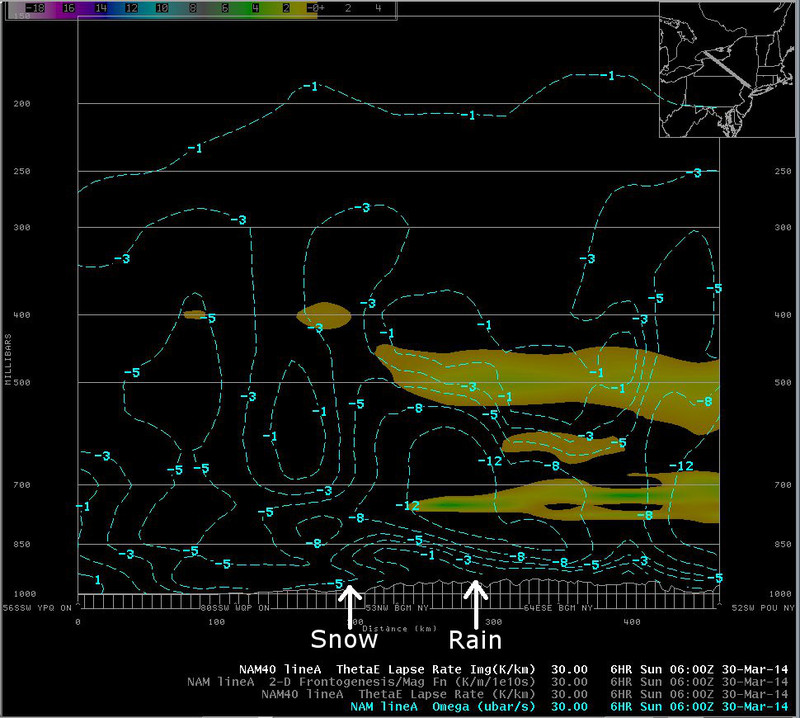Viewport: 800px width, 718px height.
Task: Click the 53NW BGM NY station label
Action: [x=396, y=608]
